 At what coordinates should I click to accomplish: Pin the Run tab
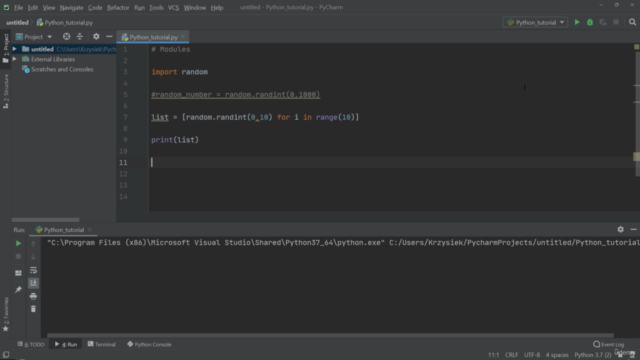point(18,289)
